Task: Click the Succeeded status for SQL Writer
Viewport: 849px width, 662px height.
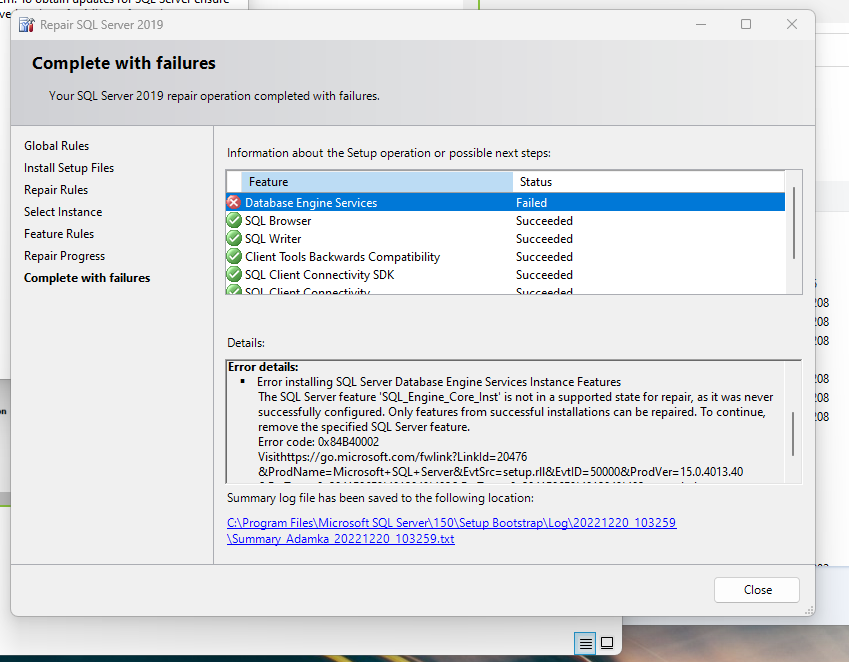Action: 544,239
